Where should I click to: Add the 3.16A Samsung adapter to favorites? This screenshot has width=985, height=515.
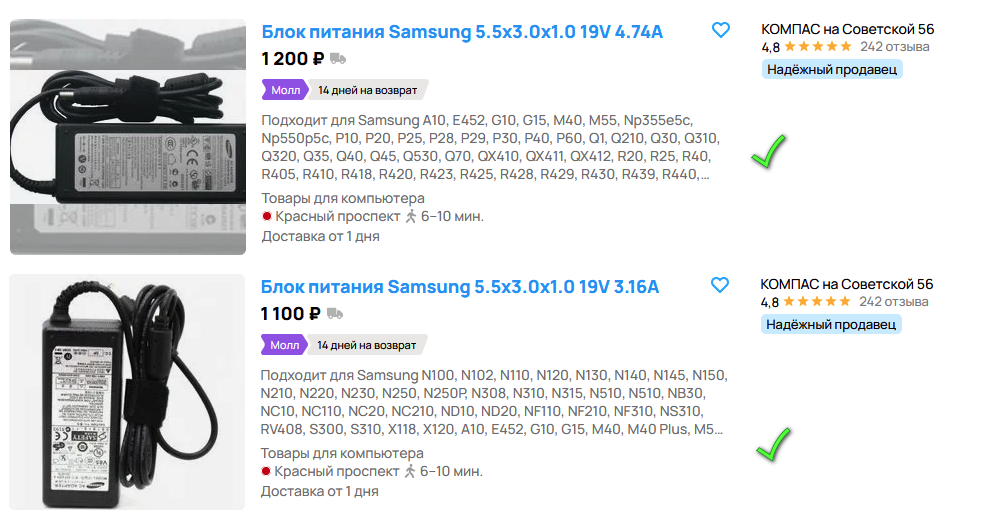click(x=720, y=285)
